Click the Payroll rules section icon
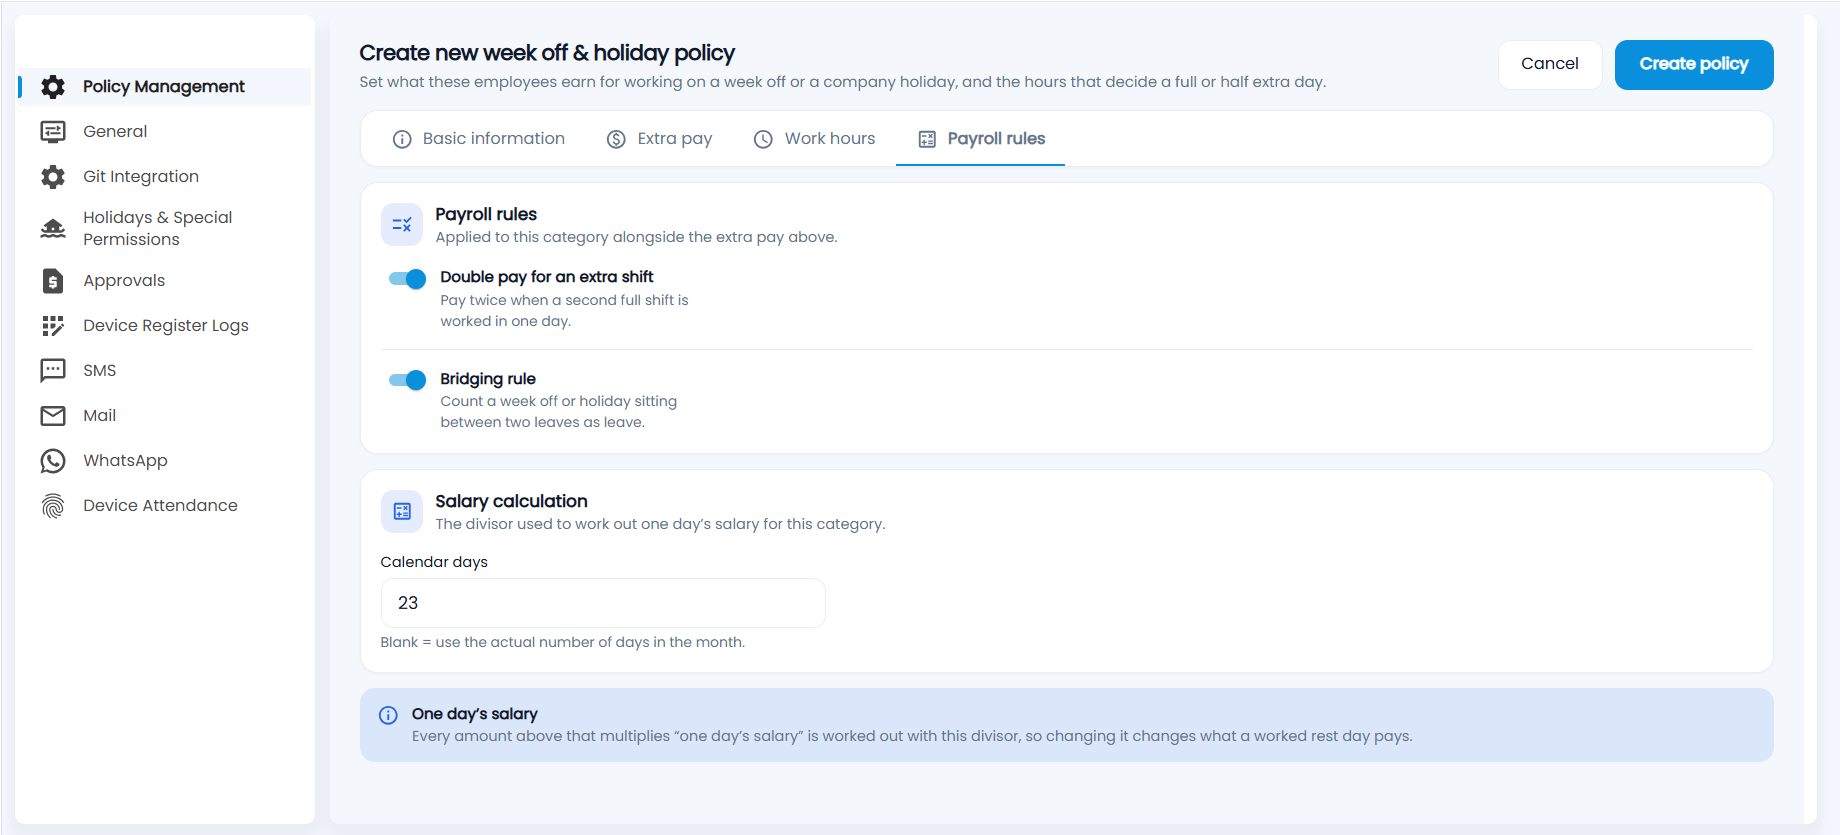The image size is (1840, 835). [x=402, y=225]
